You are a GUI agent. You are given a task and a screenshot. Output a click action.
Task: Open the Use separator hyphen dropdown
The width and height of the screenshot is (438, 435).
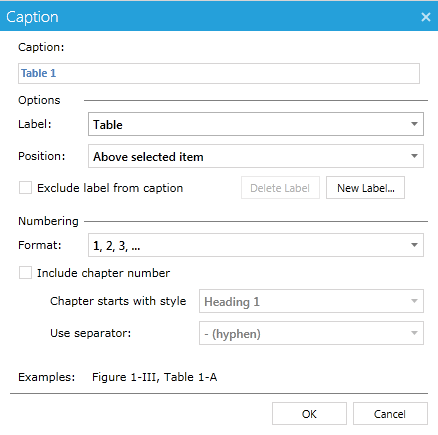311,333
